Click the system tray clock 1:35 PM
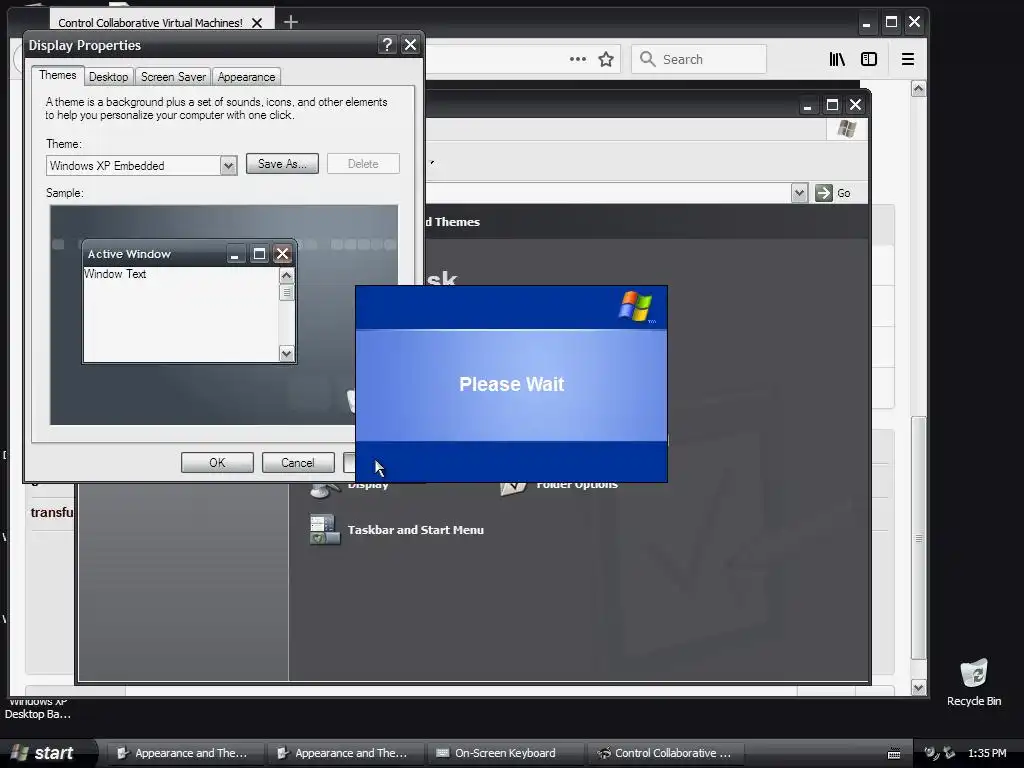This screenshot has width=1024, height=768. (987, 753)
